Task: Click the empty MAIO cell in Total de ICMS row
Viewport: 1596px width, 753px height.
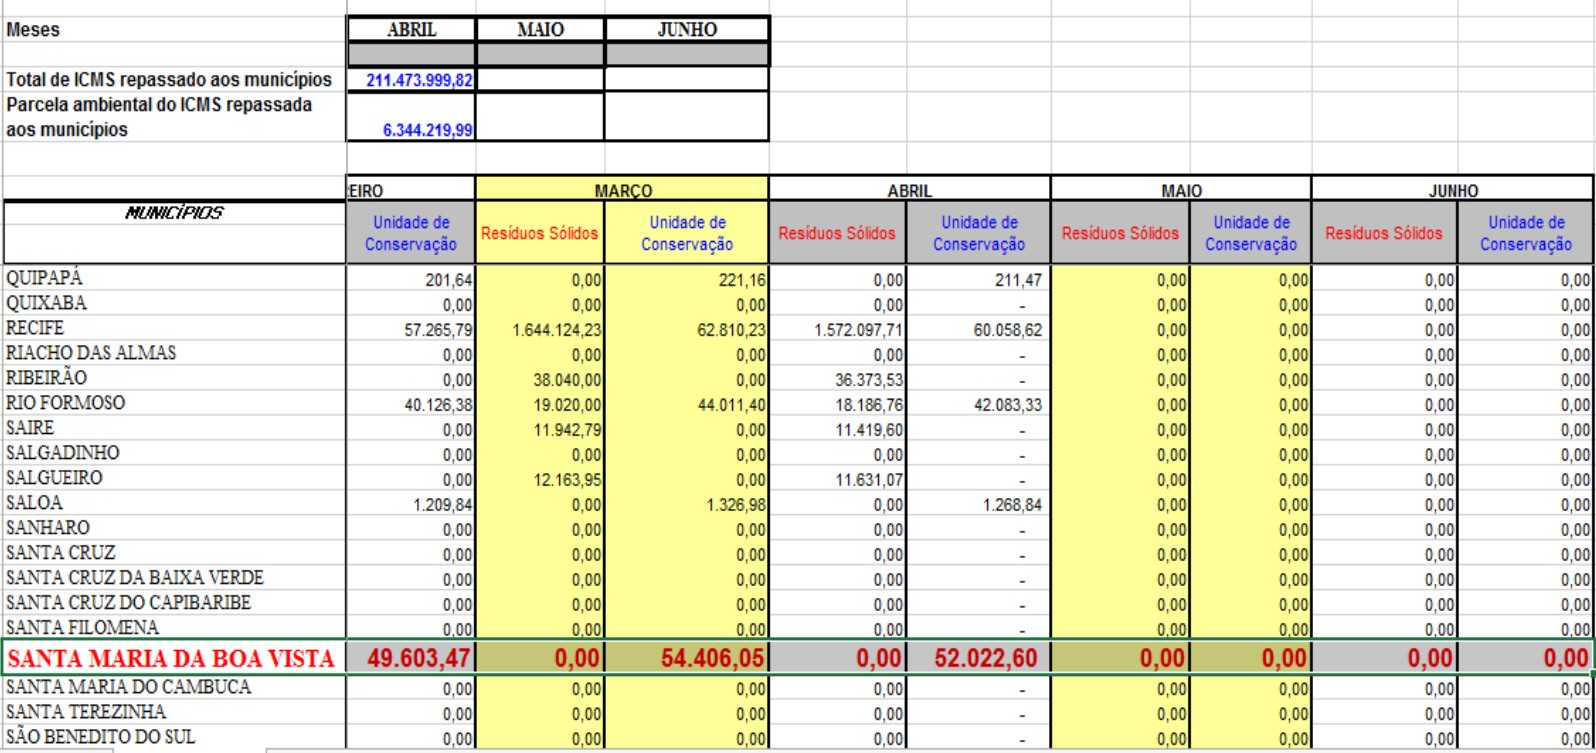Action: (x=540, y=79)
